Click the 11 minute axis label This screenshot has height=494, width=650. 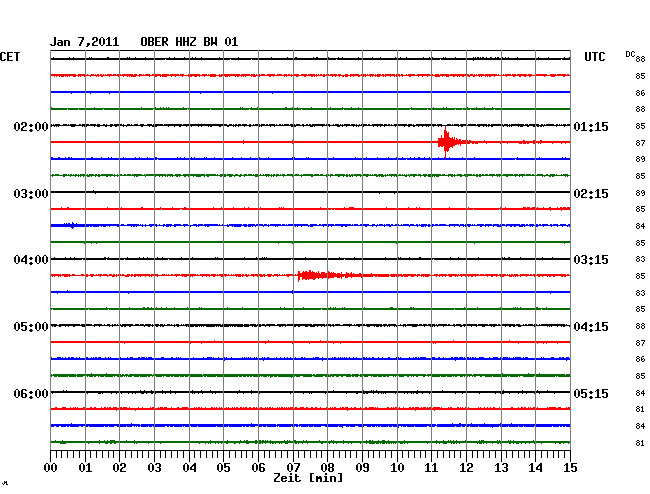pos(431,468)
